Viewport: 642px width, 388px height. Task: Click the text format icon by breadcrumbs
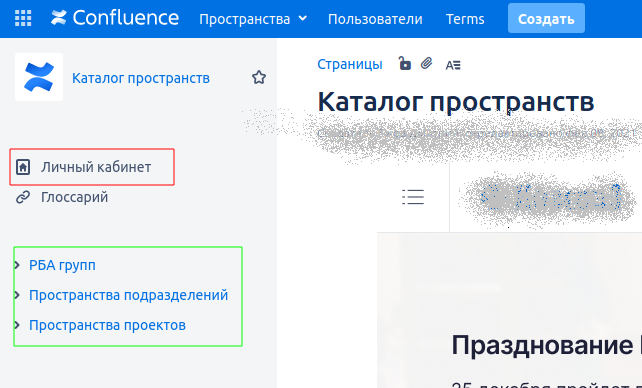[453, 65]
